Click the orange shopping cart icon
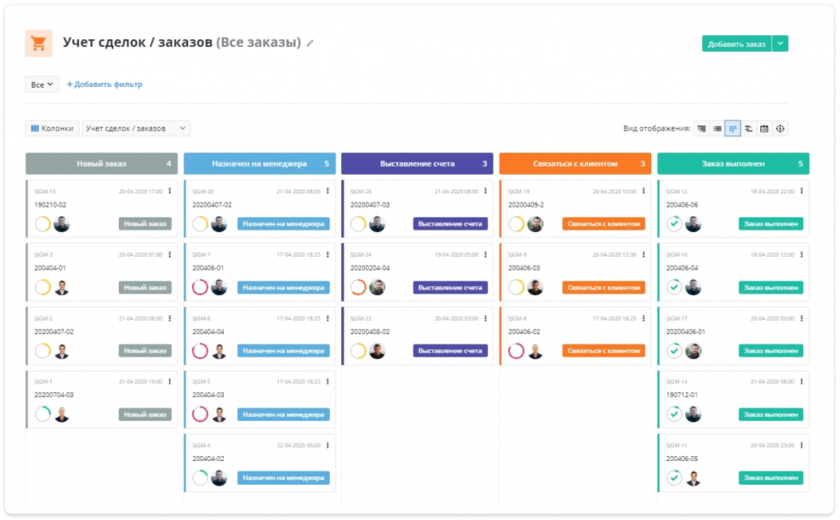840x520 pixels. coord(38,43)
